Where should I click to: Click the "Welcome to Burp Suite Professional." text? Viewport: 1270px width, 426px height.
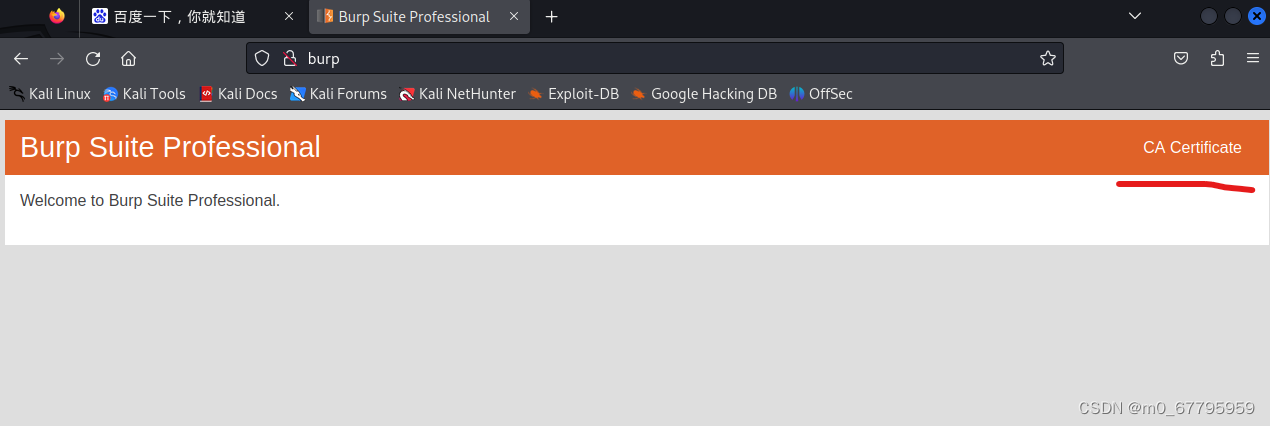click(150, 201)
